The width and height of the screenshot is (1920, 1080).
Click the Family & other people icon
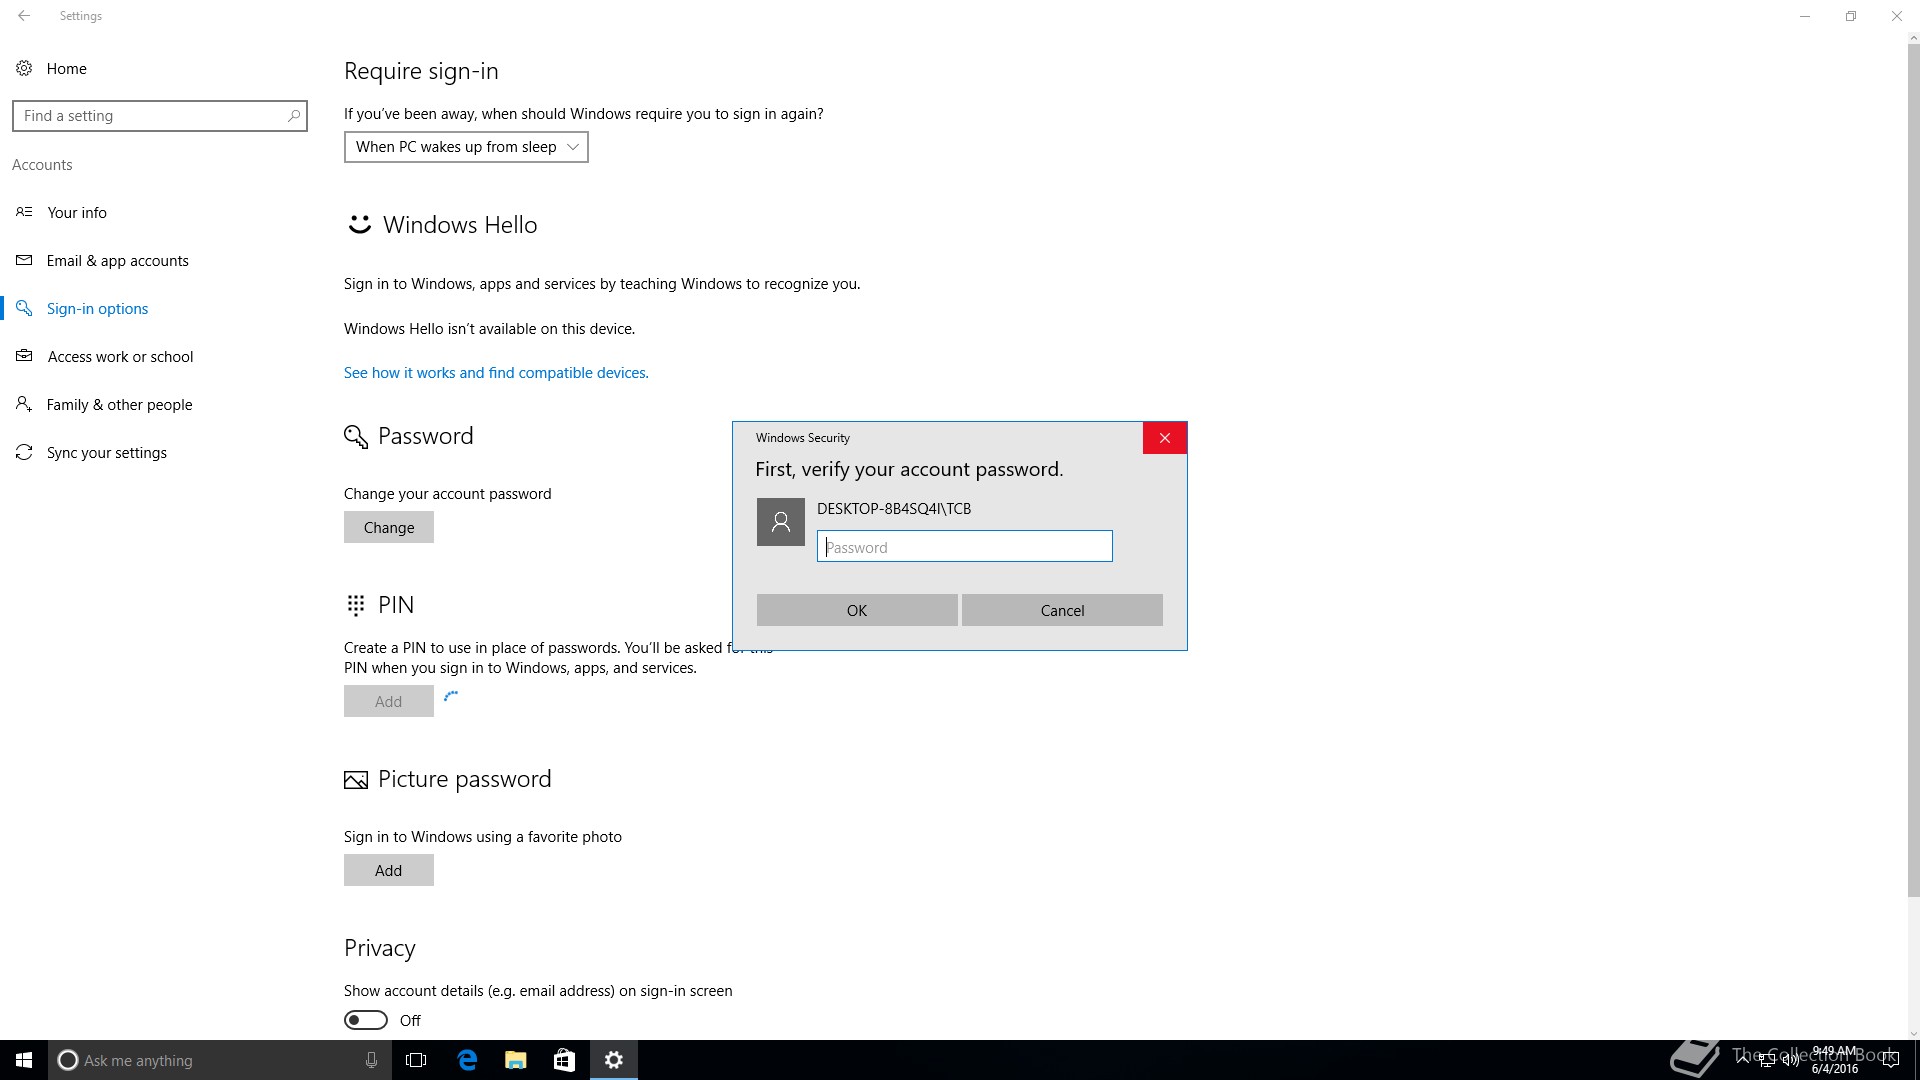coord(24,404)
